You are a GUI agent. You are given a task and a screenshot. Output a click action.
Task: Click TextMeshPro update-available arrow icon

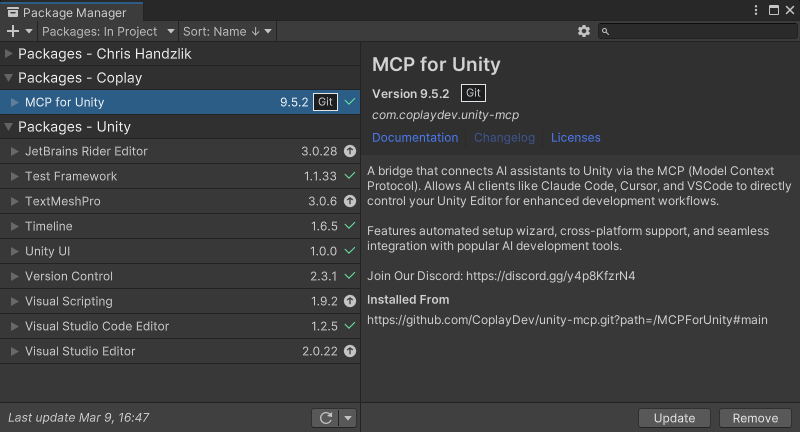click(350, 201)
